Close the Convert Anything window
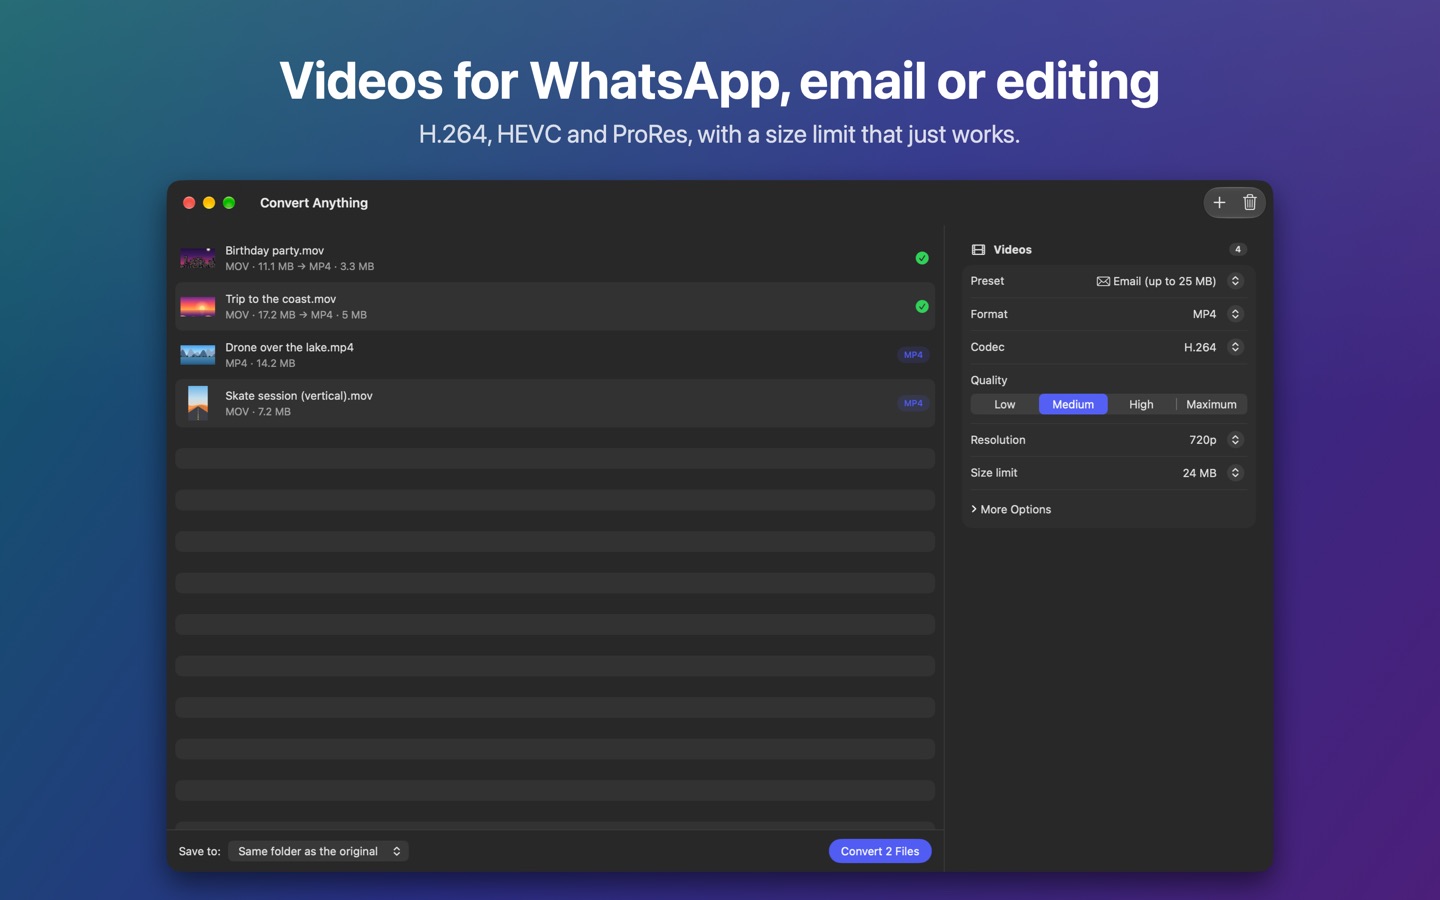The image size is (1440, 900). [189, 203]
